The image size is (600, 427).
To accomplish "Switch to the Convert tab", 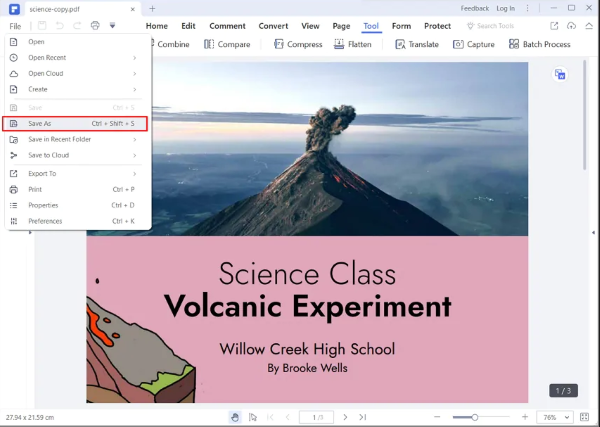I will coord(273,25).
